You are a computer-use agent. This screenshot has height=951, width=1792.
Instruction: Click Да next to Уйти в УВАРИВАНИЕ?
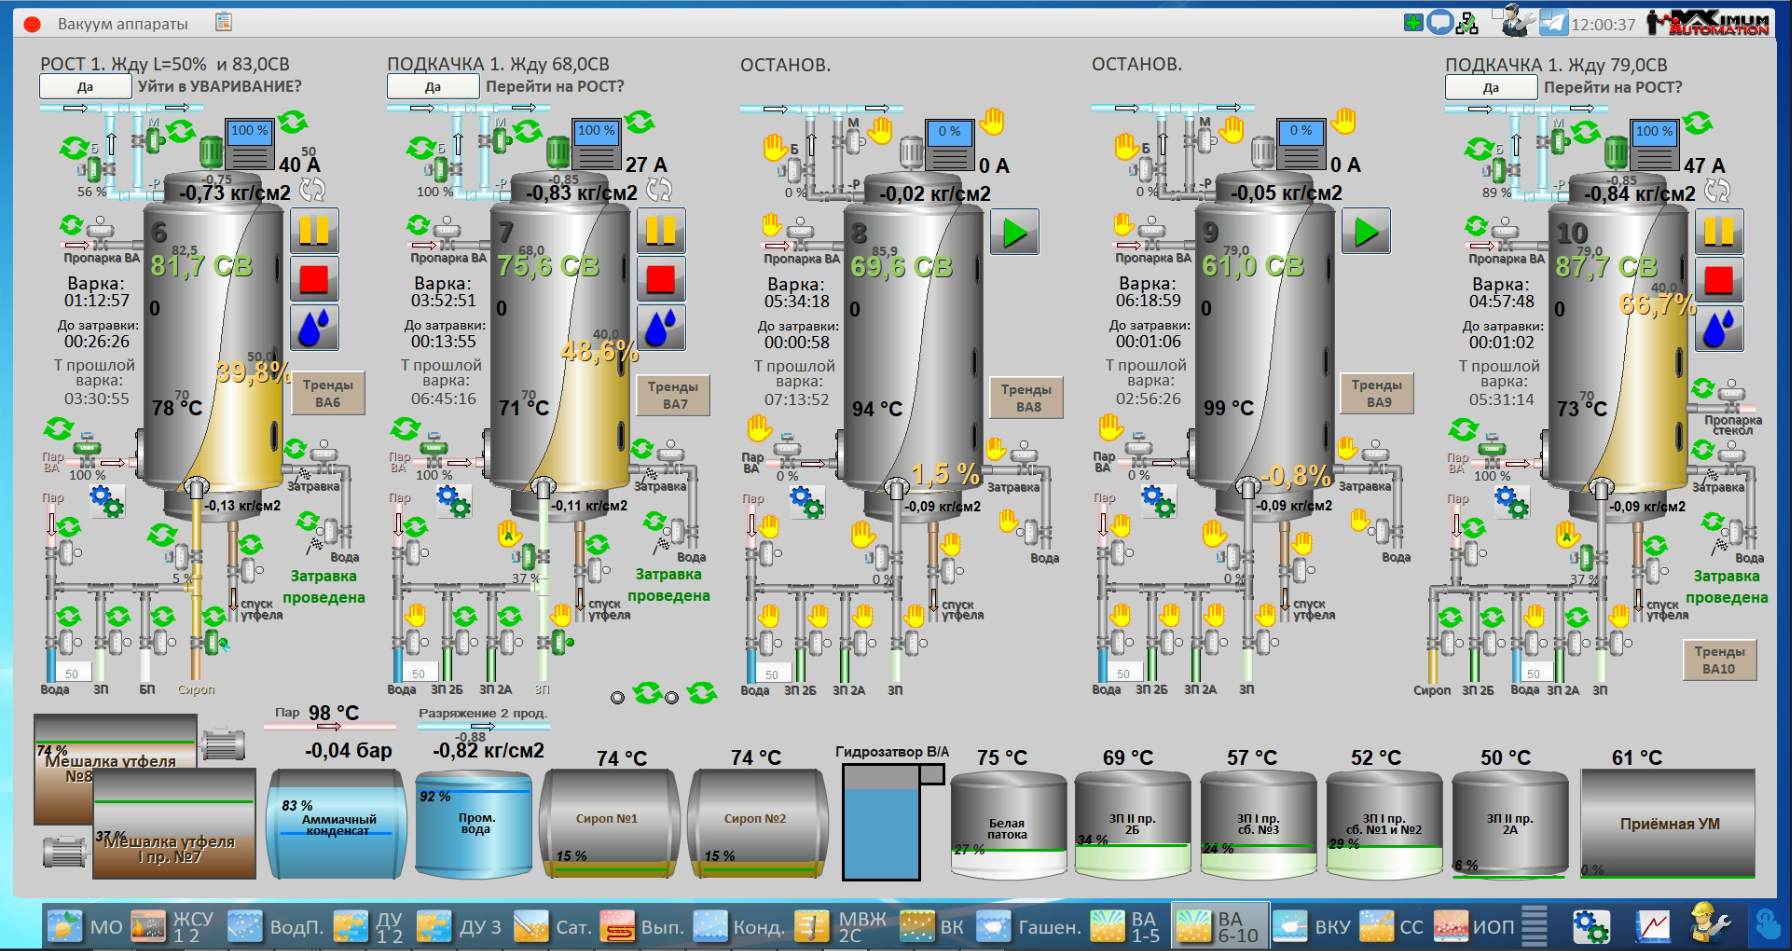pos(85,87)
